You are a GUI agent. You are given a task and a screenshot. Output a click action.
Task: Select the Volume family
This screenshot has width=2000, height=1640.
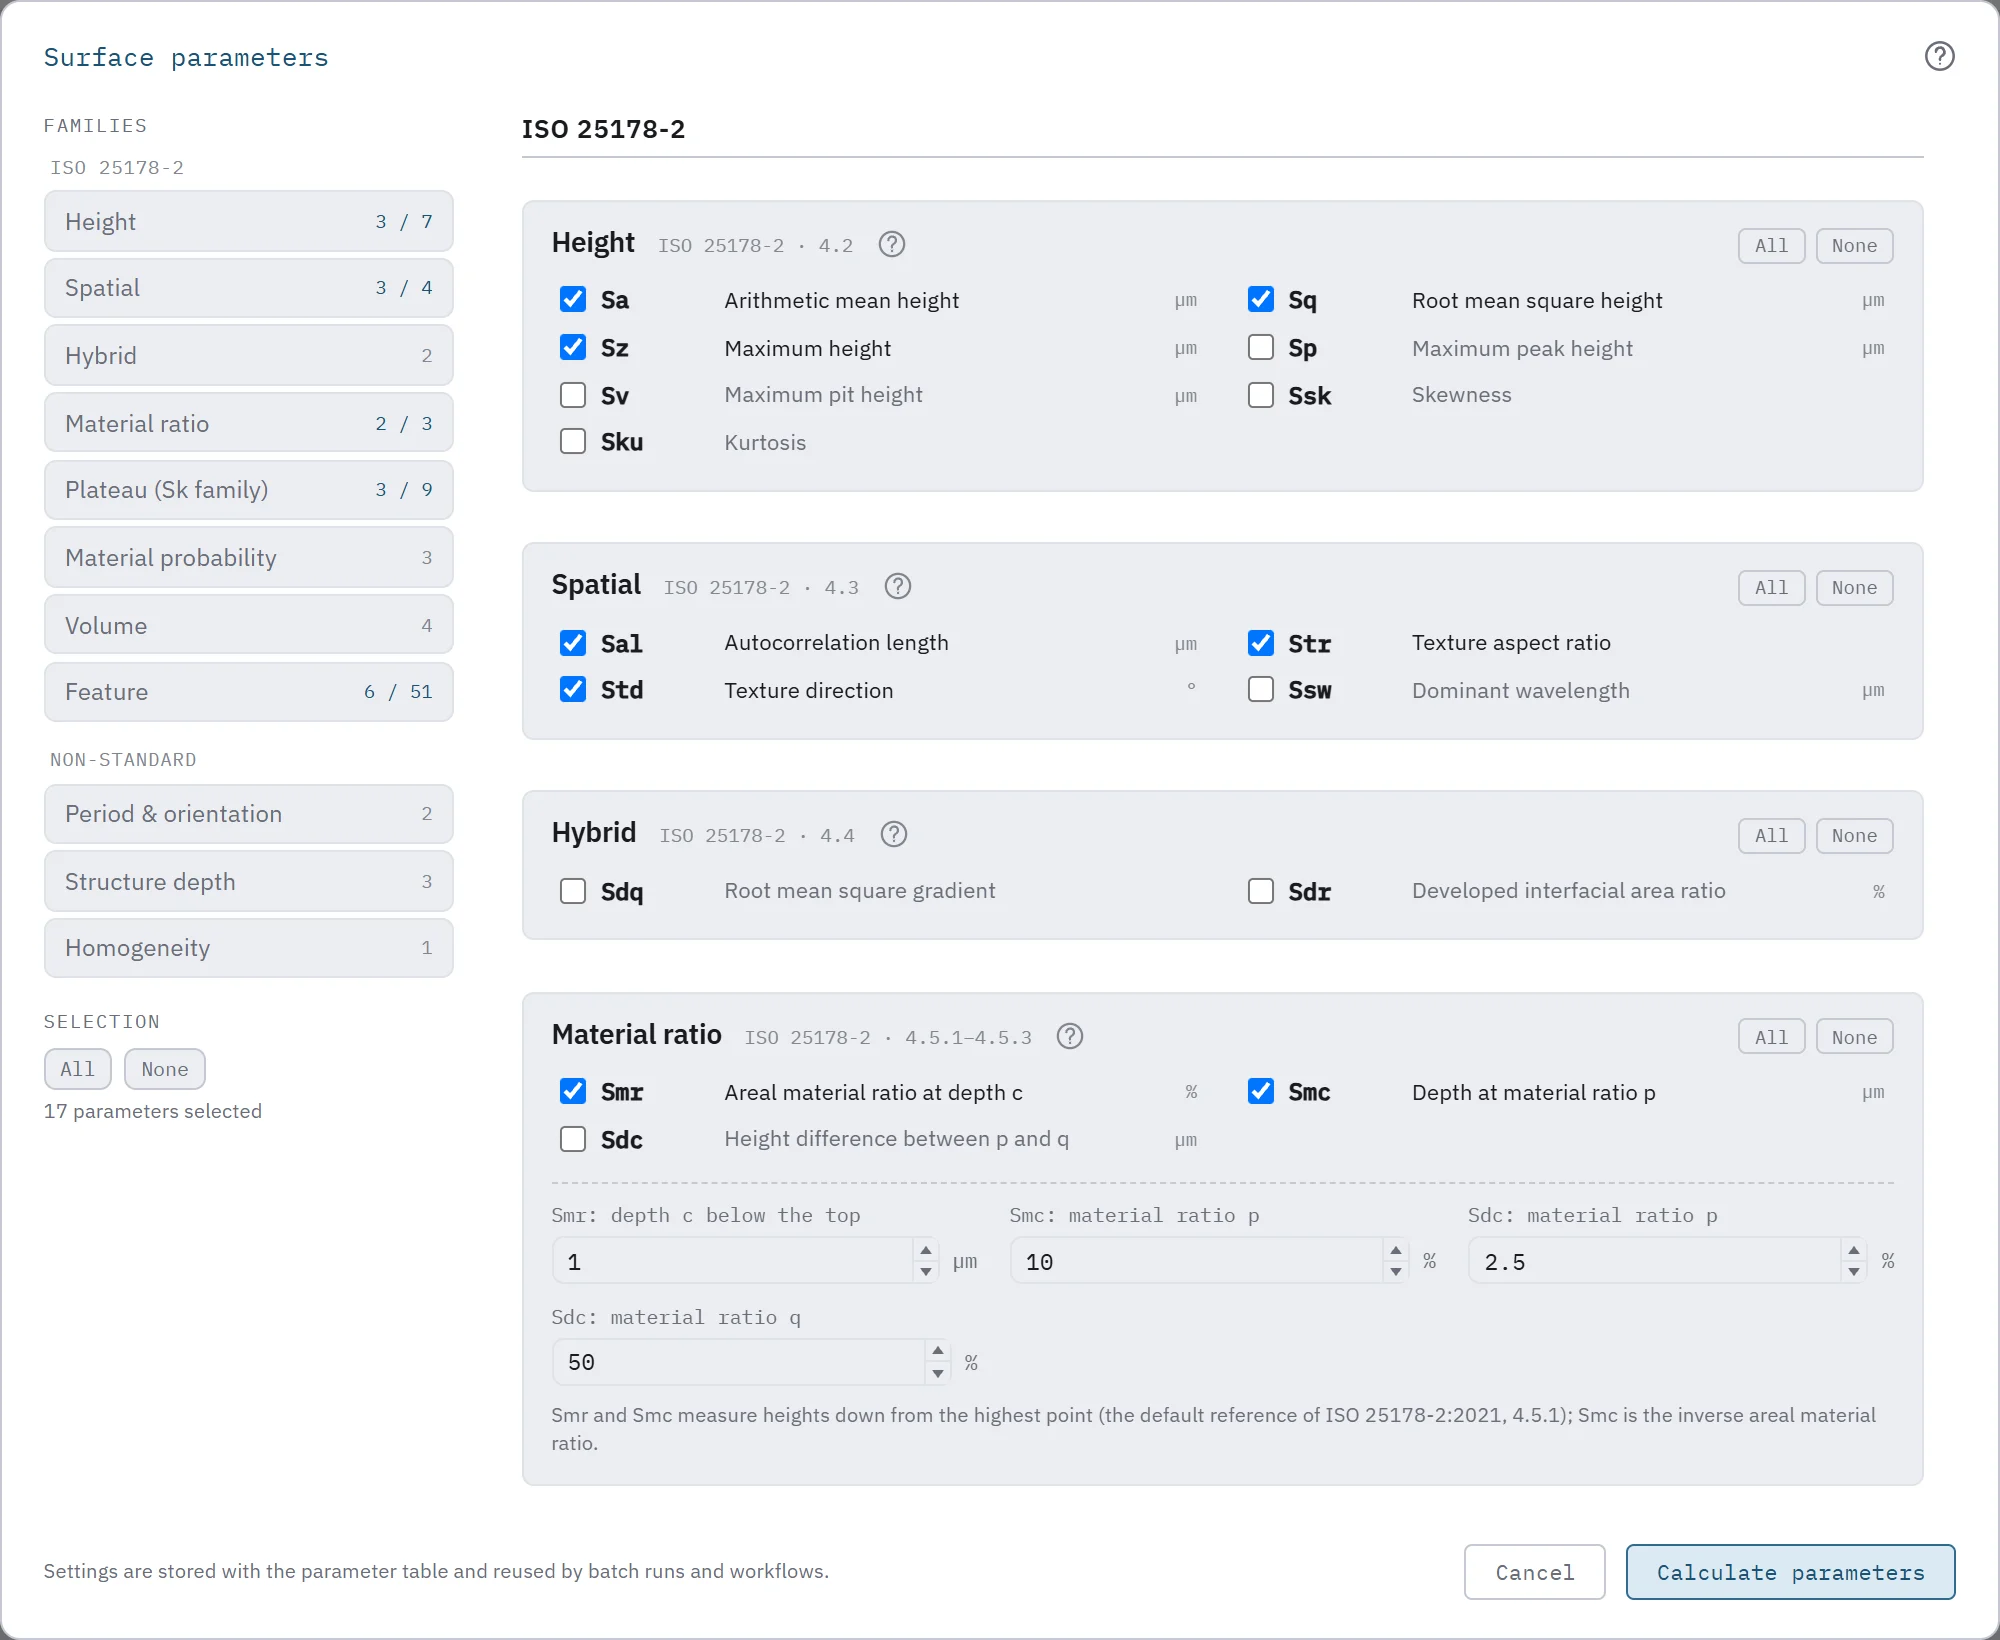click(249, 625)
